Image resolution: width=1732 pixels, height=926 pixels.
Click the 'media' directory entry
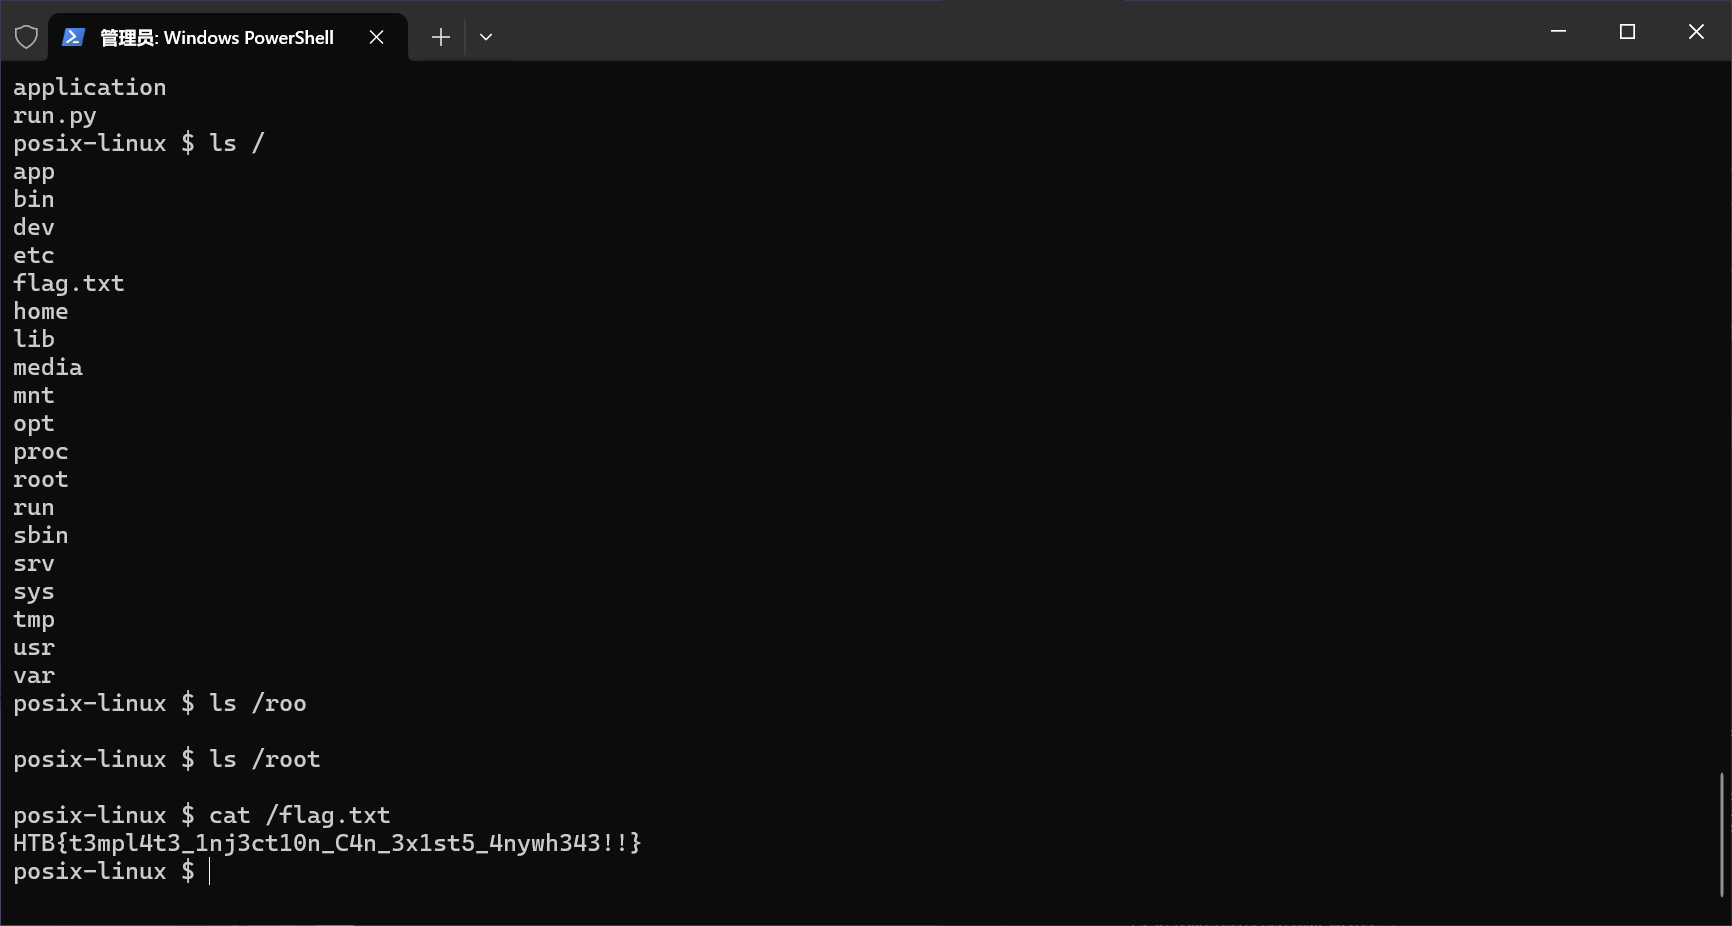[48, 368]
